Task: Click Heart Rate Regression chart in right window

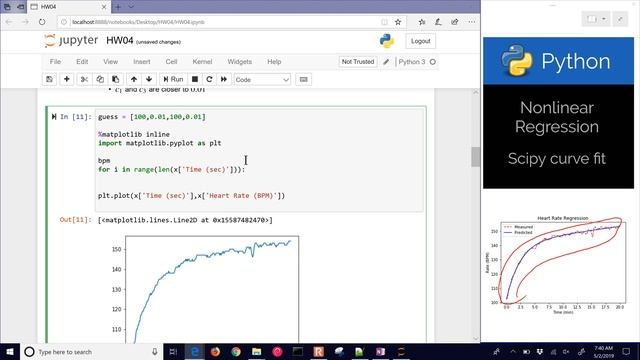Action: point(557,265)
